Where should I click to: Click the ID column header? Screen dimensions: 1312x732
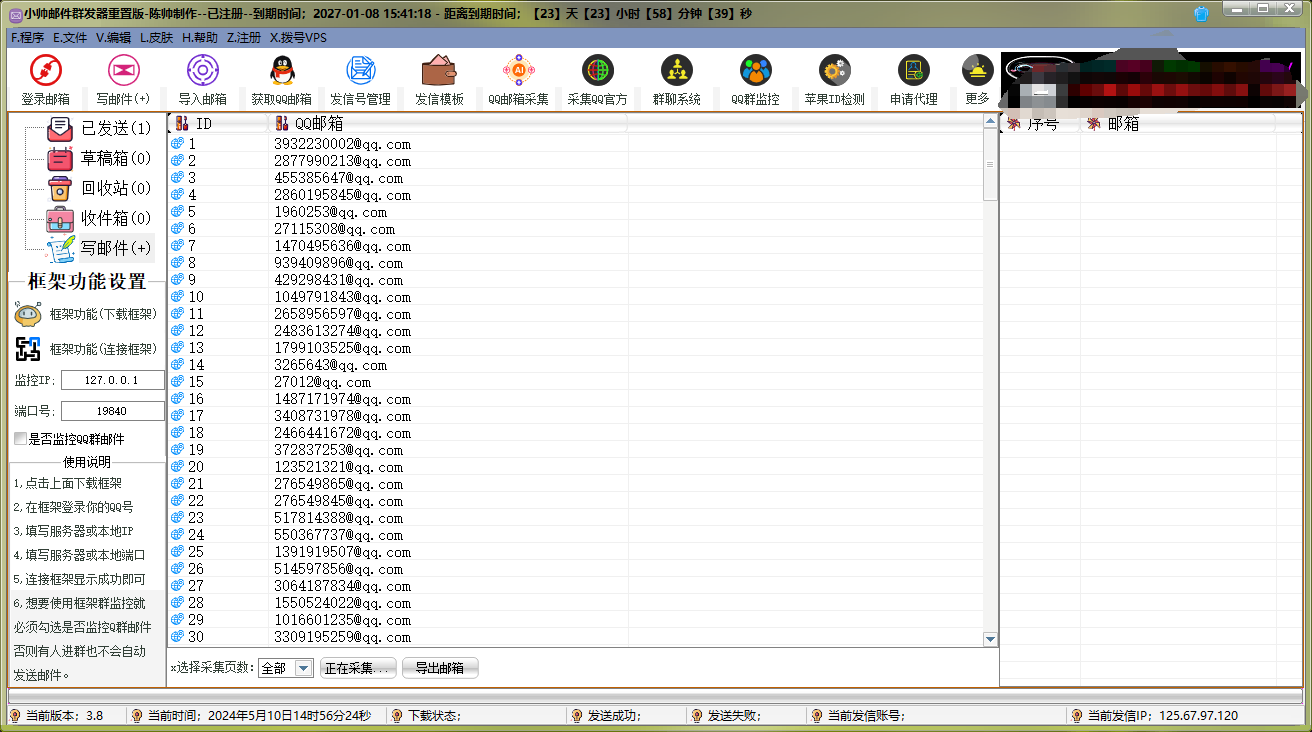(218, 124)
